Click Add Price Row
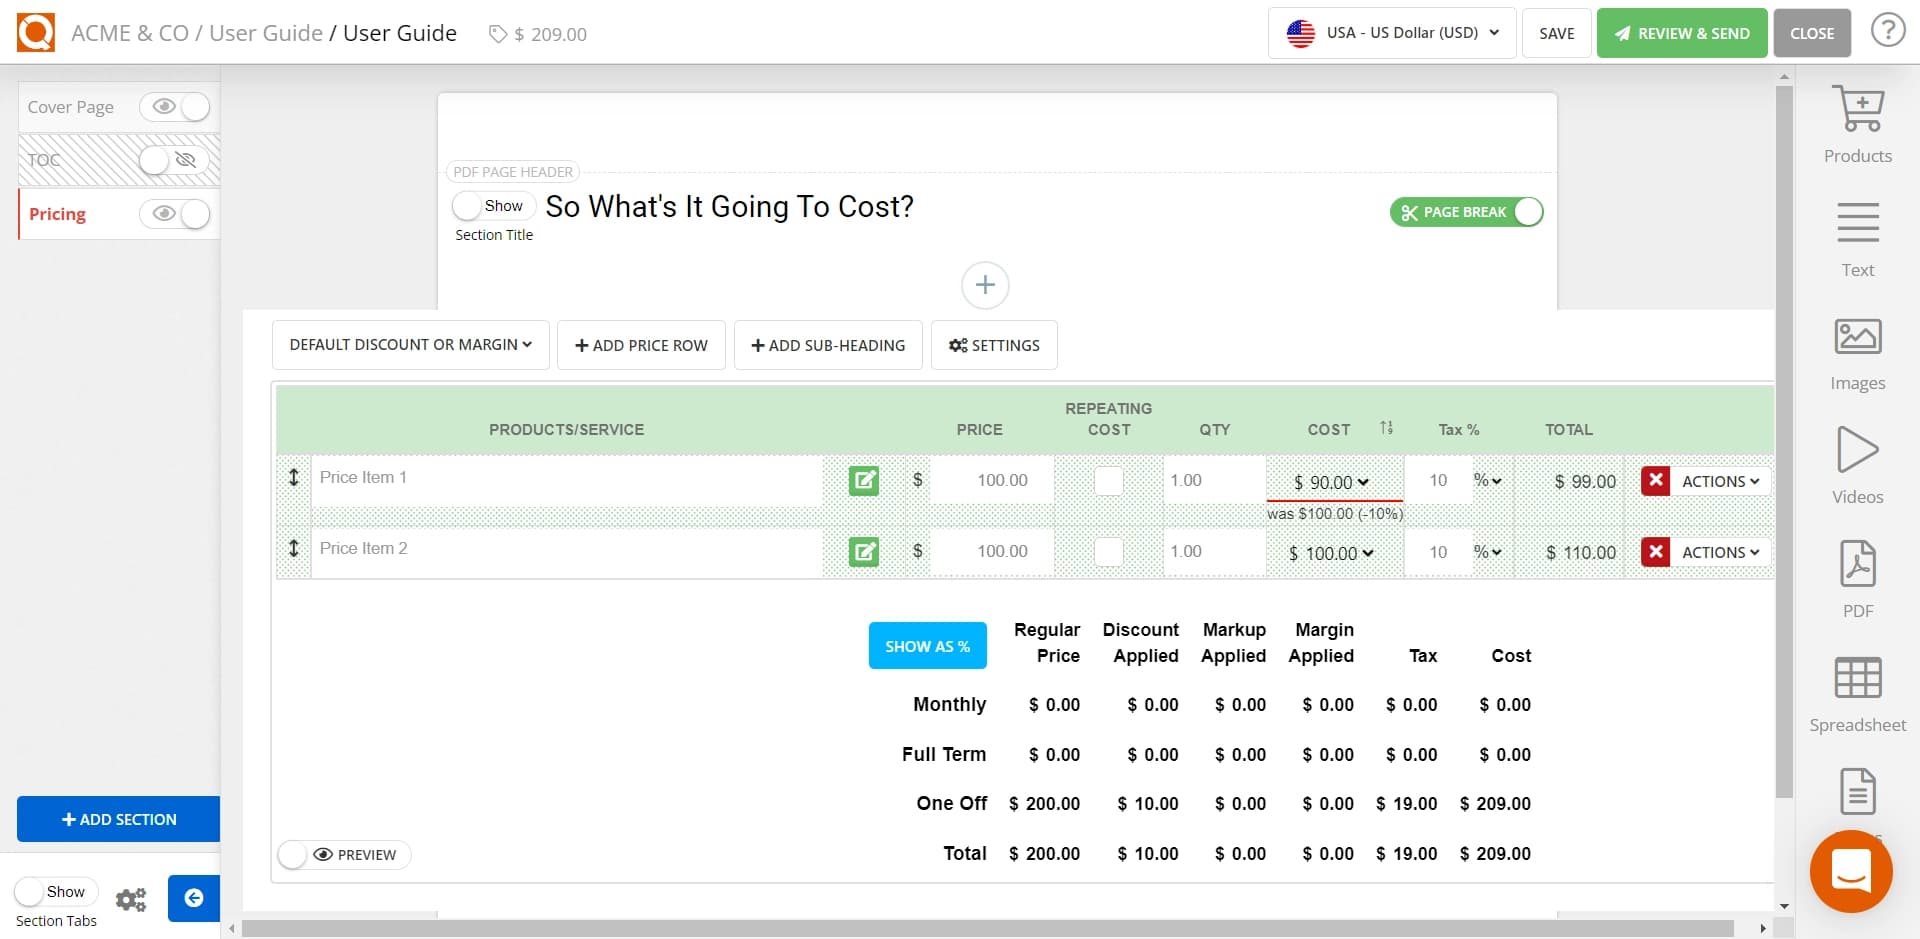This screenshot has height=939, width=1920. [x=641, y=344]
